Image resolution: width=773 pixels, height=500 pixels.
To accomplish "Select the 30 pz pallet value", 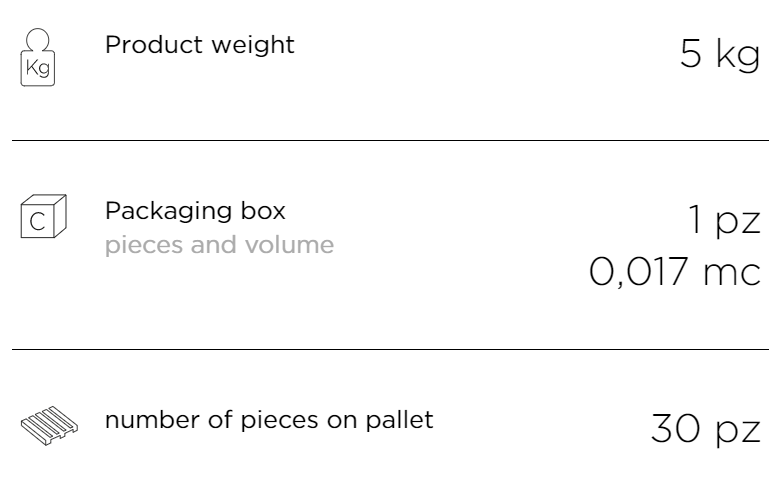I will [x=705, y=429].
